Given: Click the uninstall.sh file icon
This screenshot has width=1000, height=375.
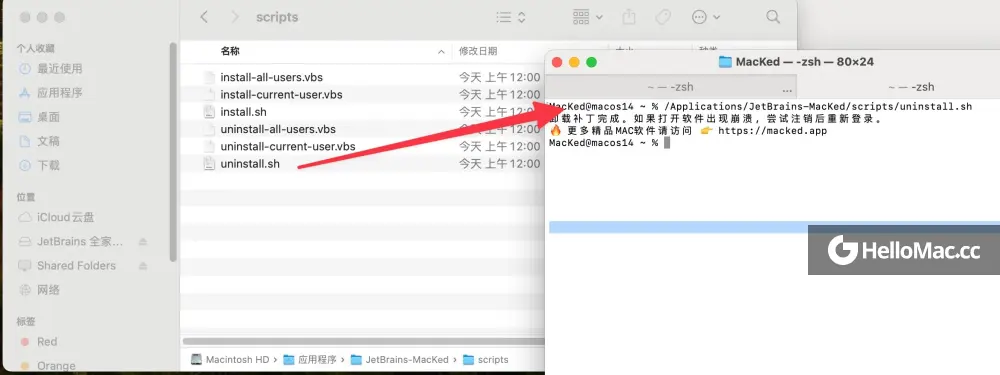Looking at the screenshot, I should coord(209,164).
